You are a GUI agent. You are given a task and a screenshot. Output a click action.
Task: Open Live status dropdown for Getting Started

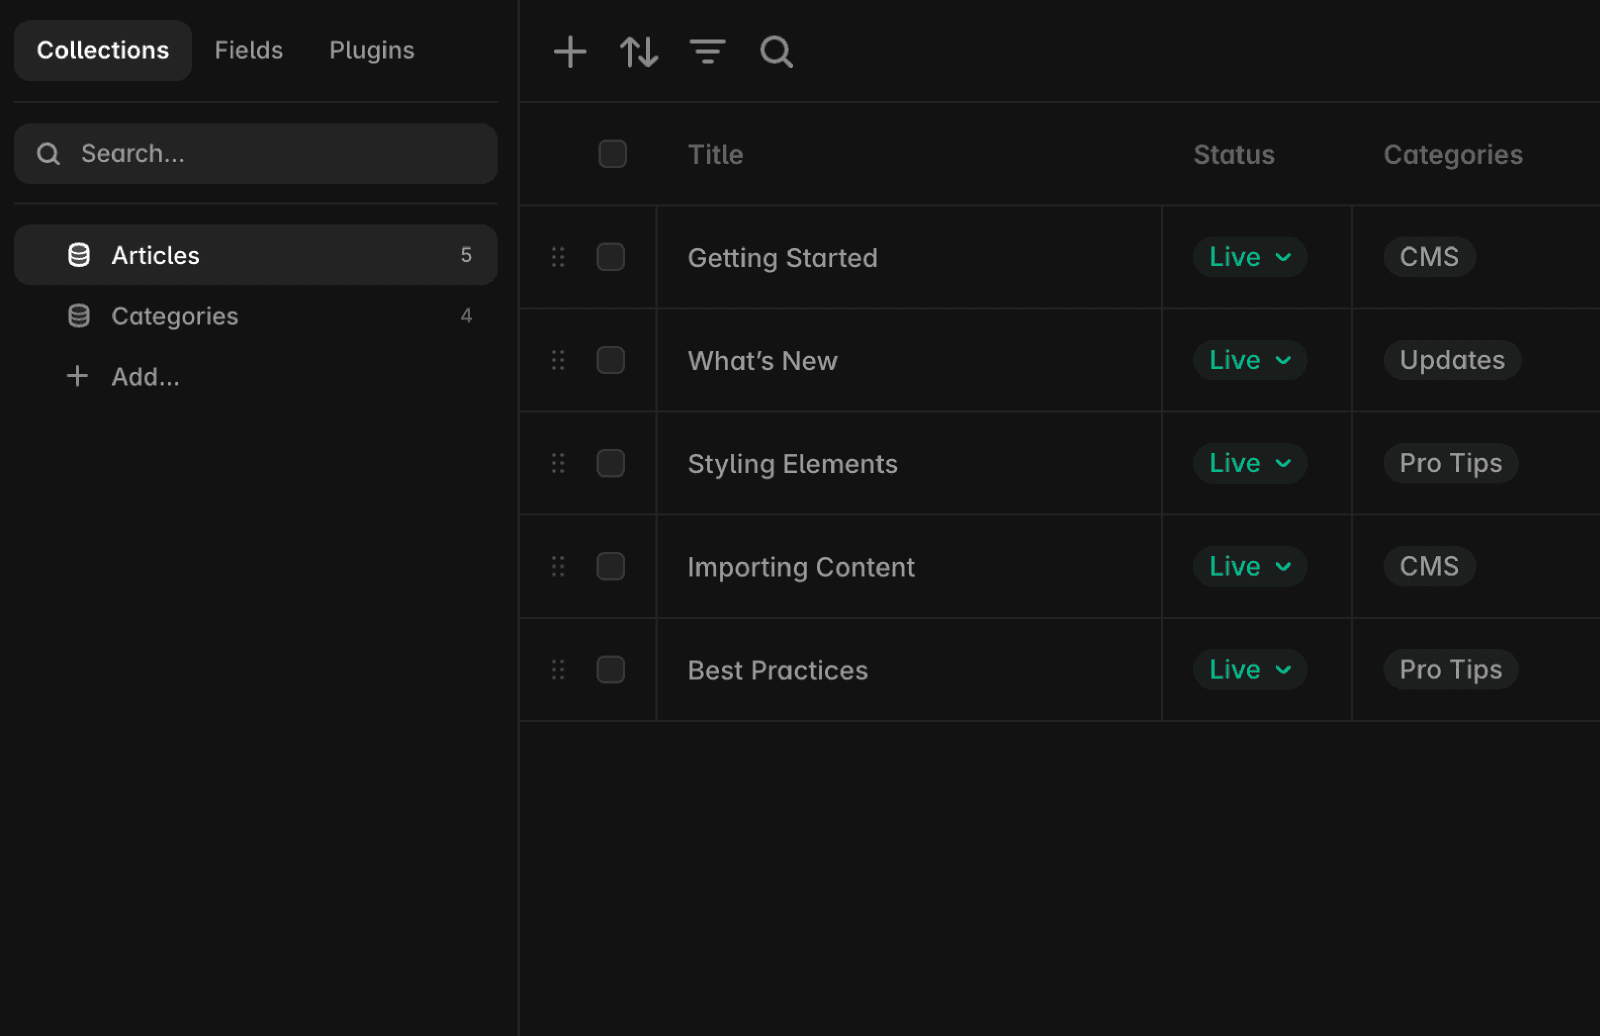click(x=1250, y=257)
